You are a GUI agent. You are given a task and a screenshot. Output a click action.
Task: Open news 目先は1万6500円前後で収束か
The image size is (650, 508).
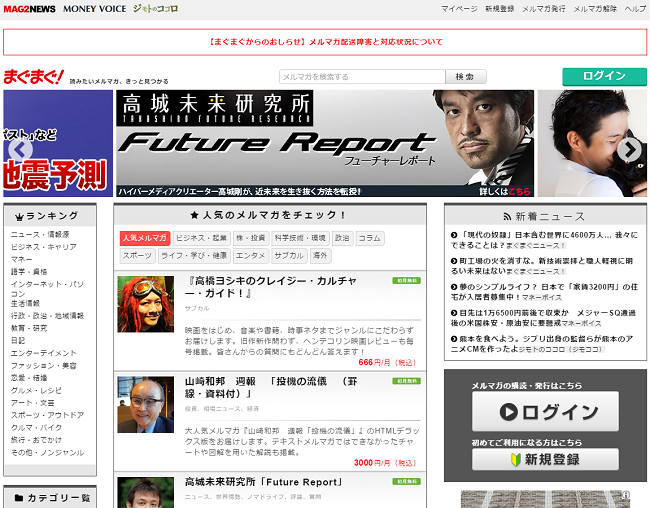(543, 318)
